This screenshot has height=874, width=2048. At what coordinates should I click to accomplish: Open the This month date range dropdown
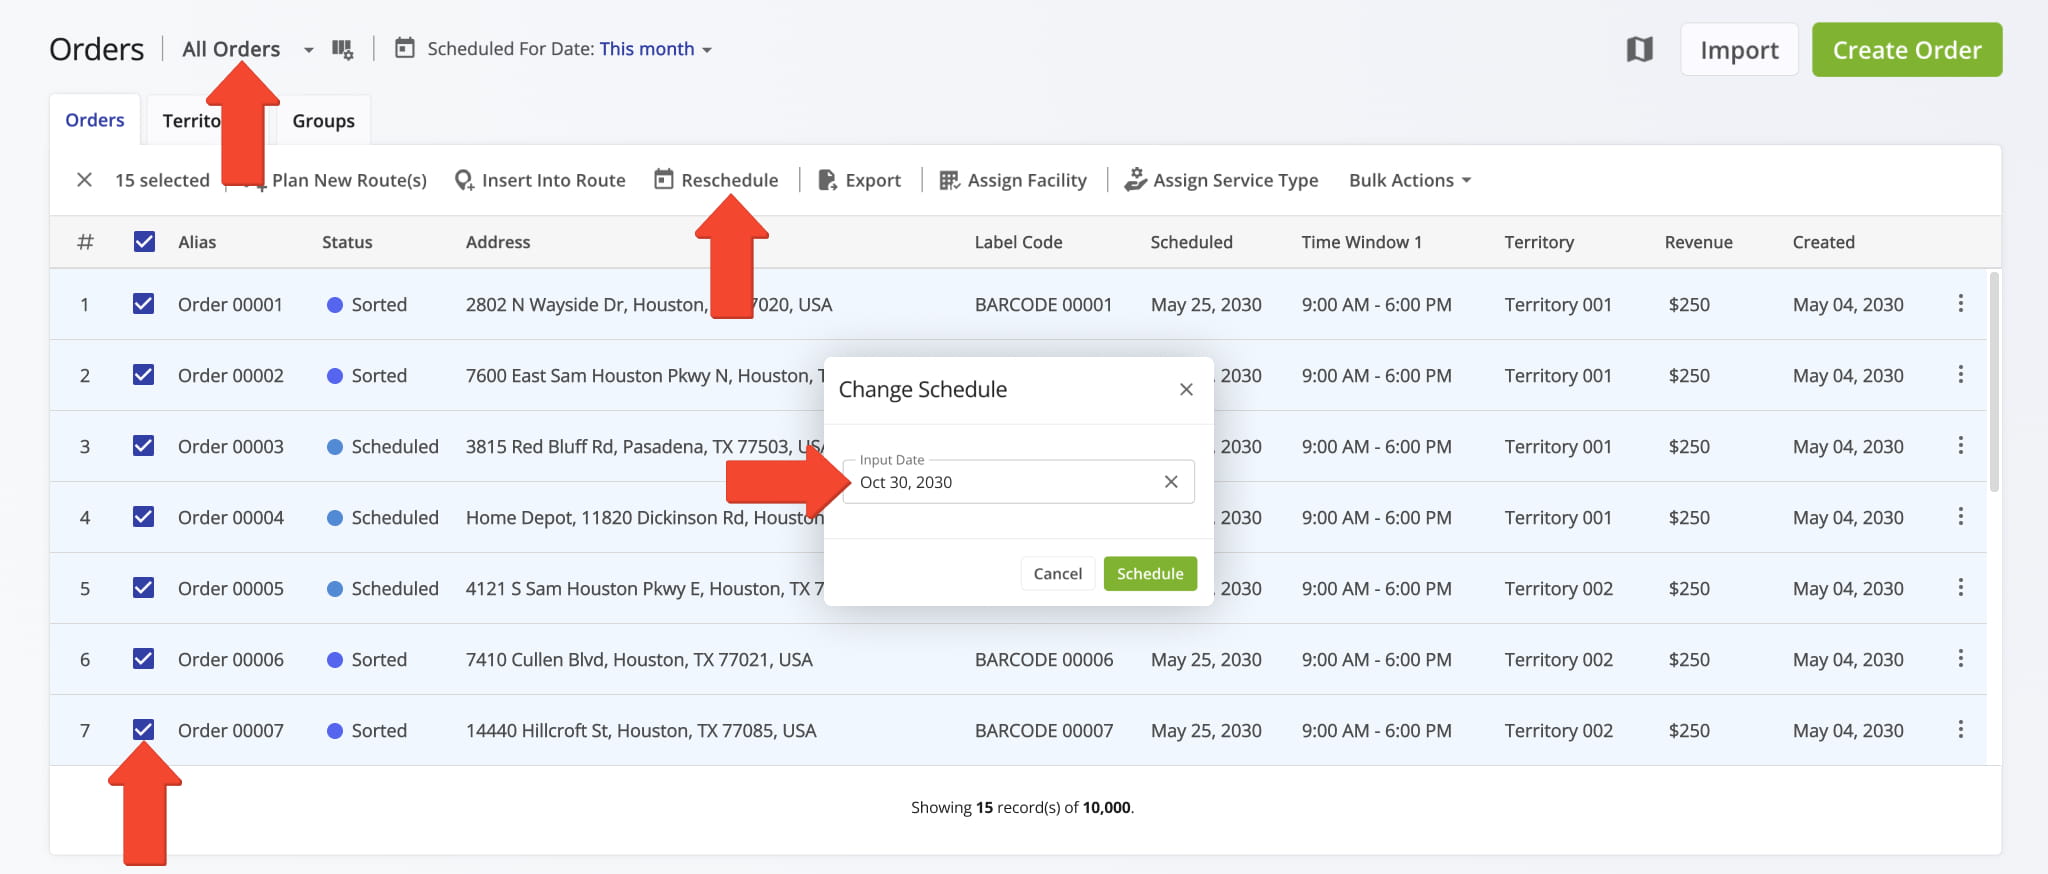click(656, 49)
